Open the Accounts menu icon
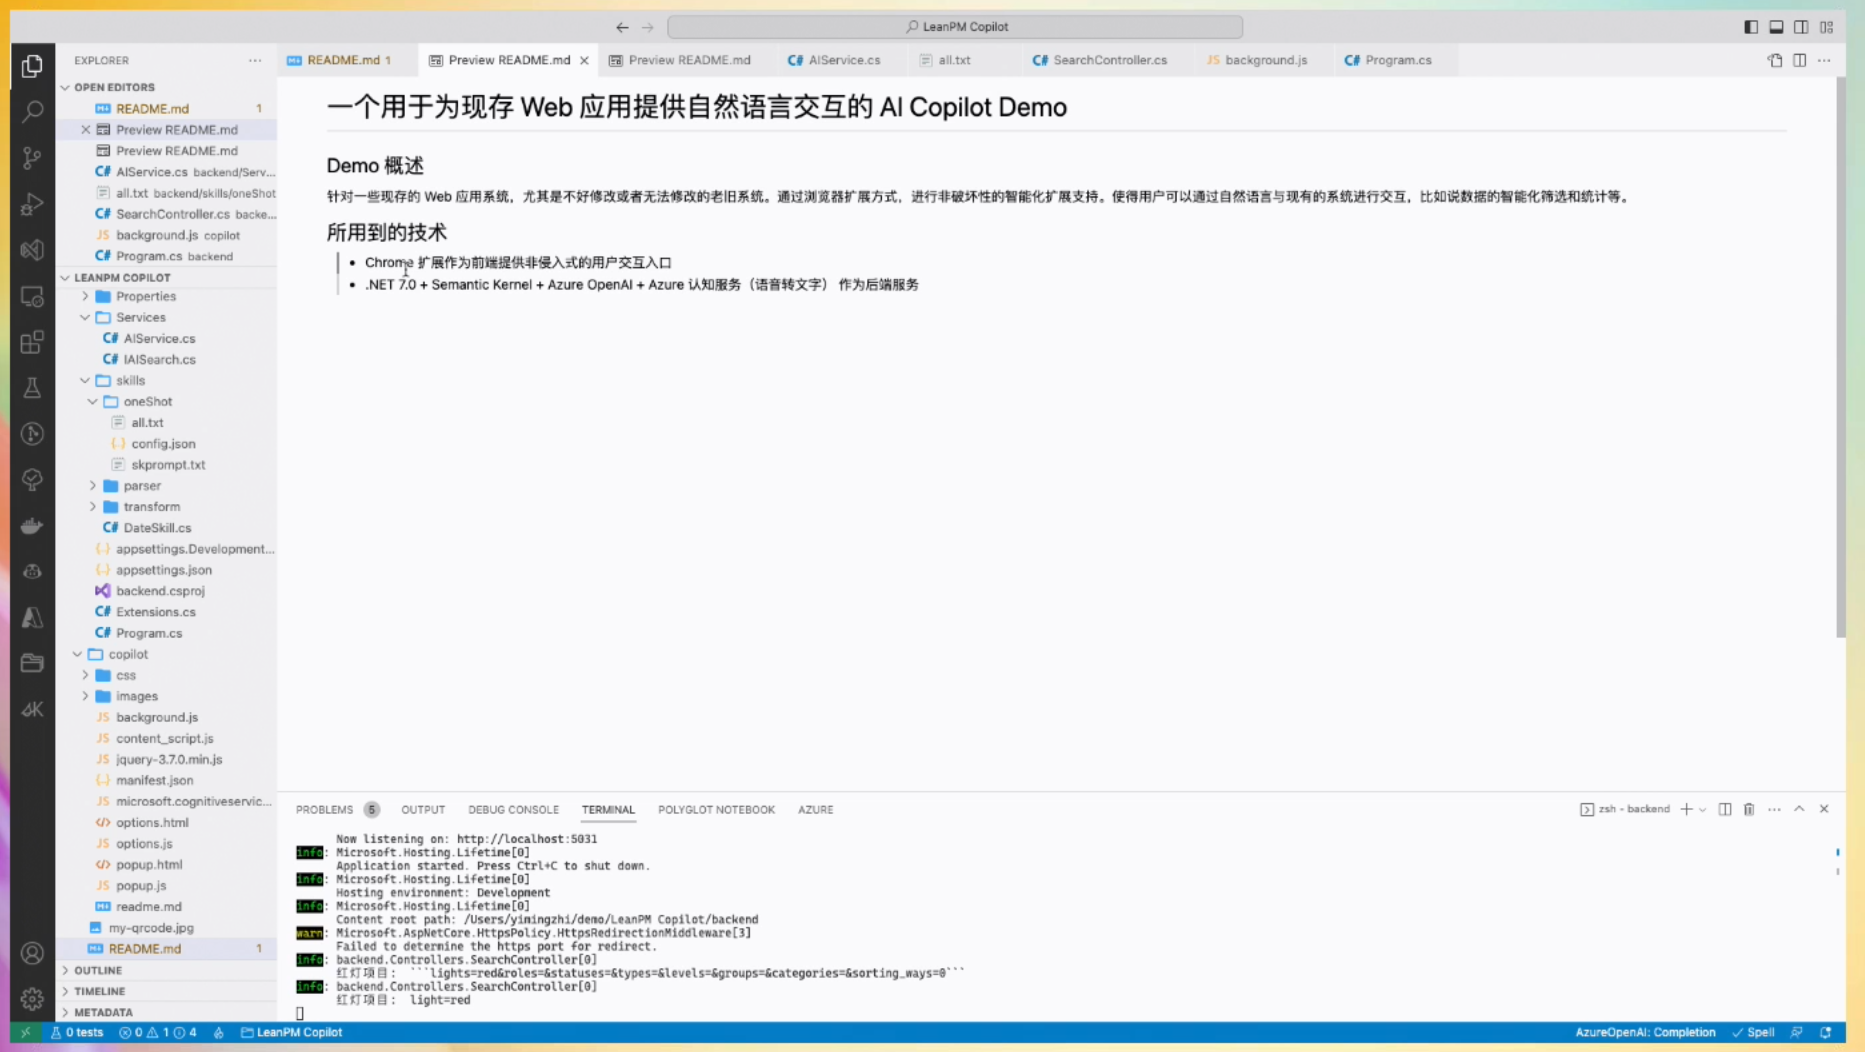The height and width of the screenshot is (1052, 1865). tap(32, 953)
